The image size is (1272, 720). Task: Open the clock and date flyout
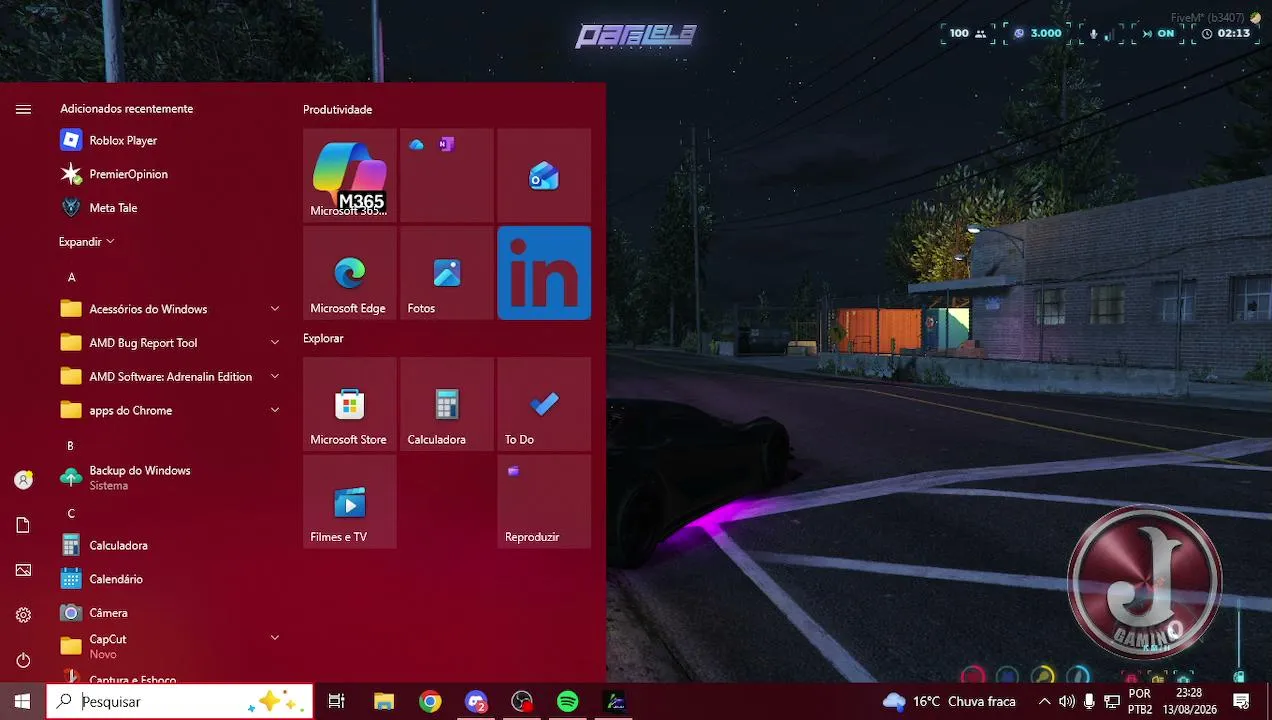click(x=1189, y=702)
